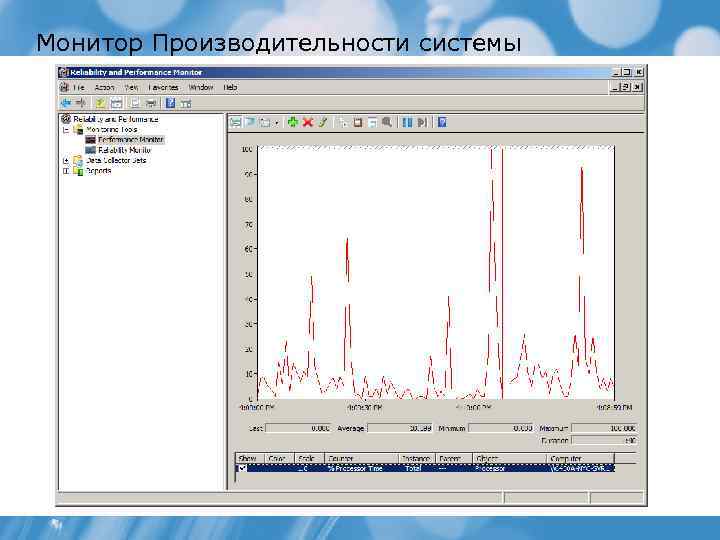
Task: Open the Change Graph Type dropdown arrow
Action: 277,123
